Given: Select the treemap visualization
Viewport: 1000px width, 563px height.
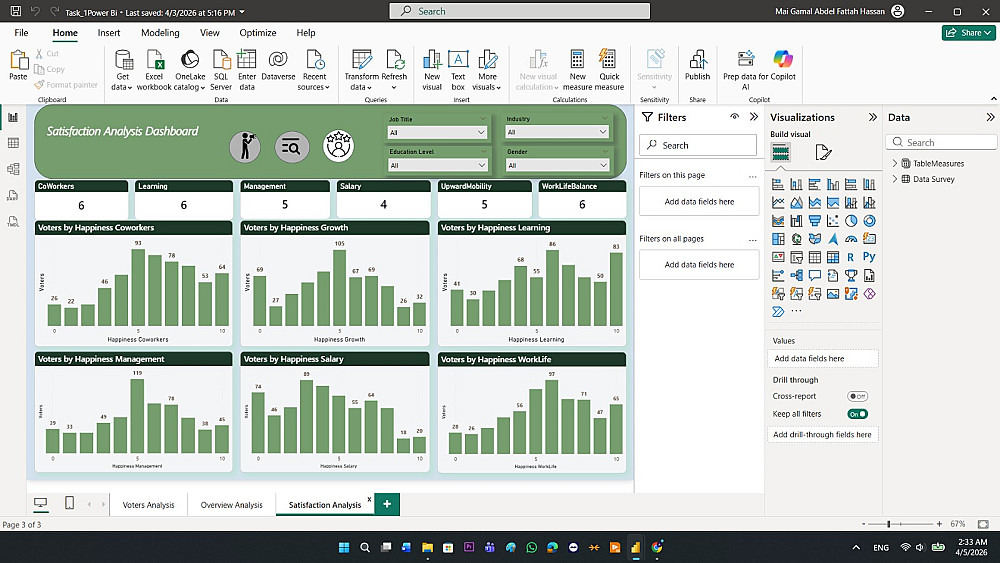Looking at the screenshot, I should click(778, 239).
